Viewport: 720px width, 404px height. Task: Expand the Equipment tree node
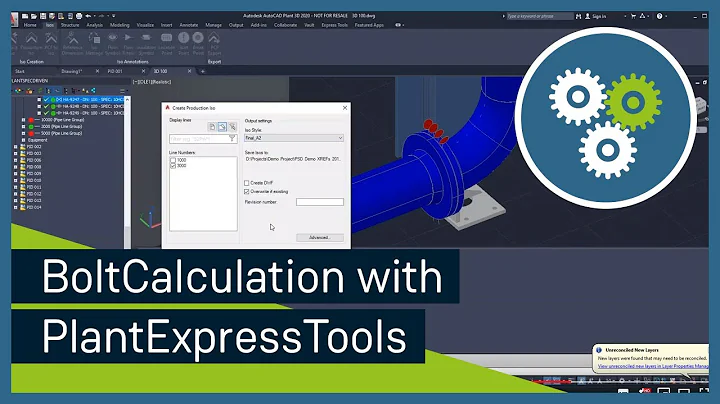(x=23, y=140)
